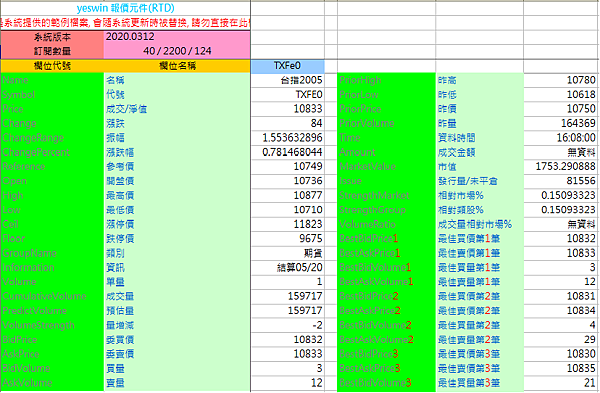Select the 訂閱數量 label cell
Screen dimensions: 600x393
pos(52,51)
